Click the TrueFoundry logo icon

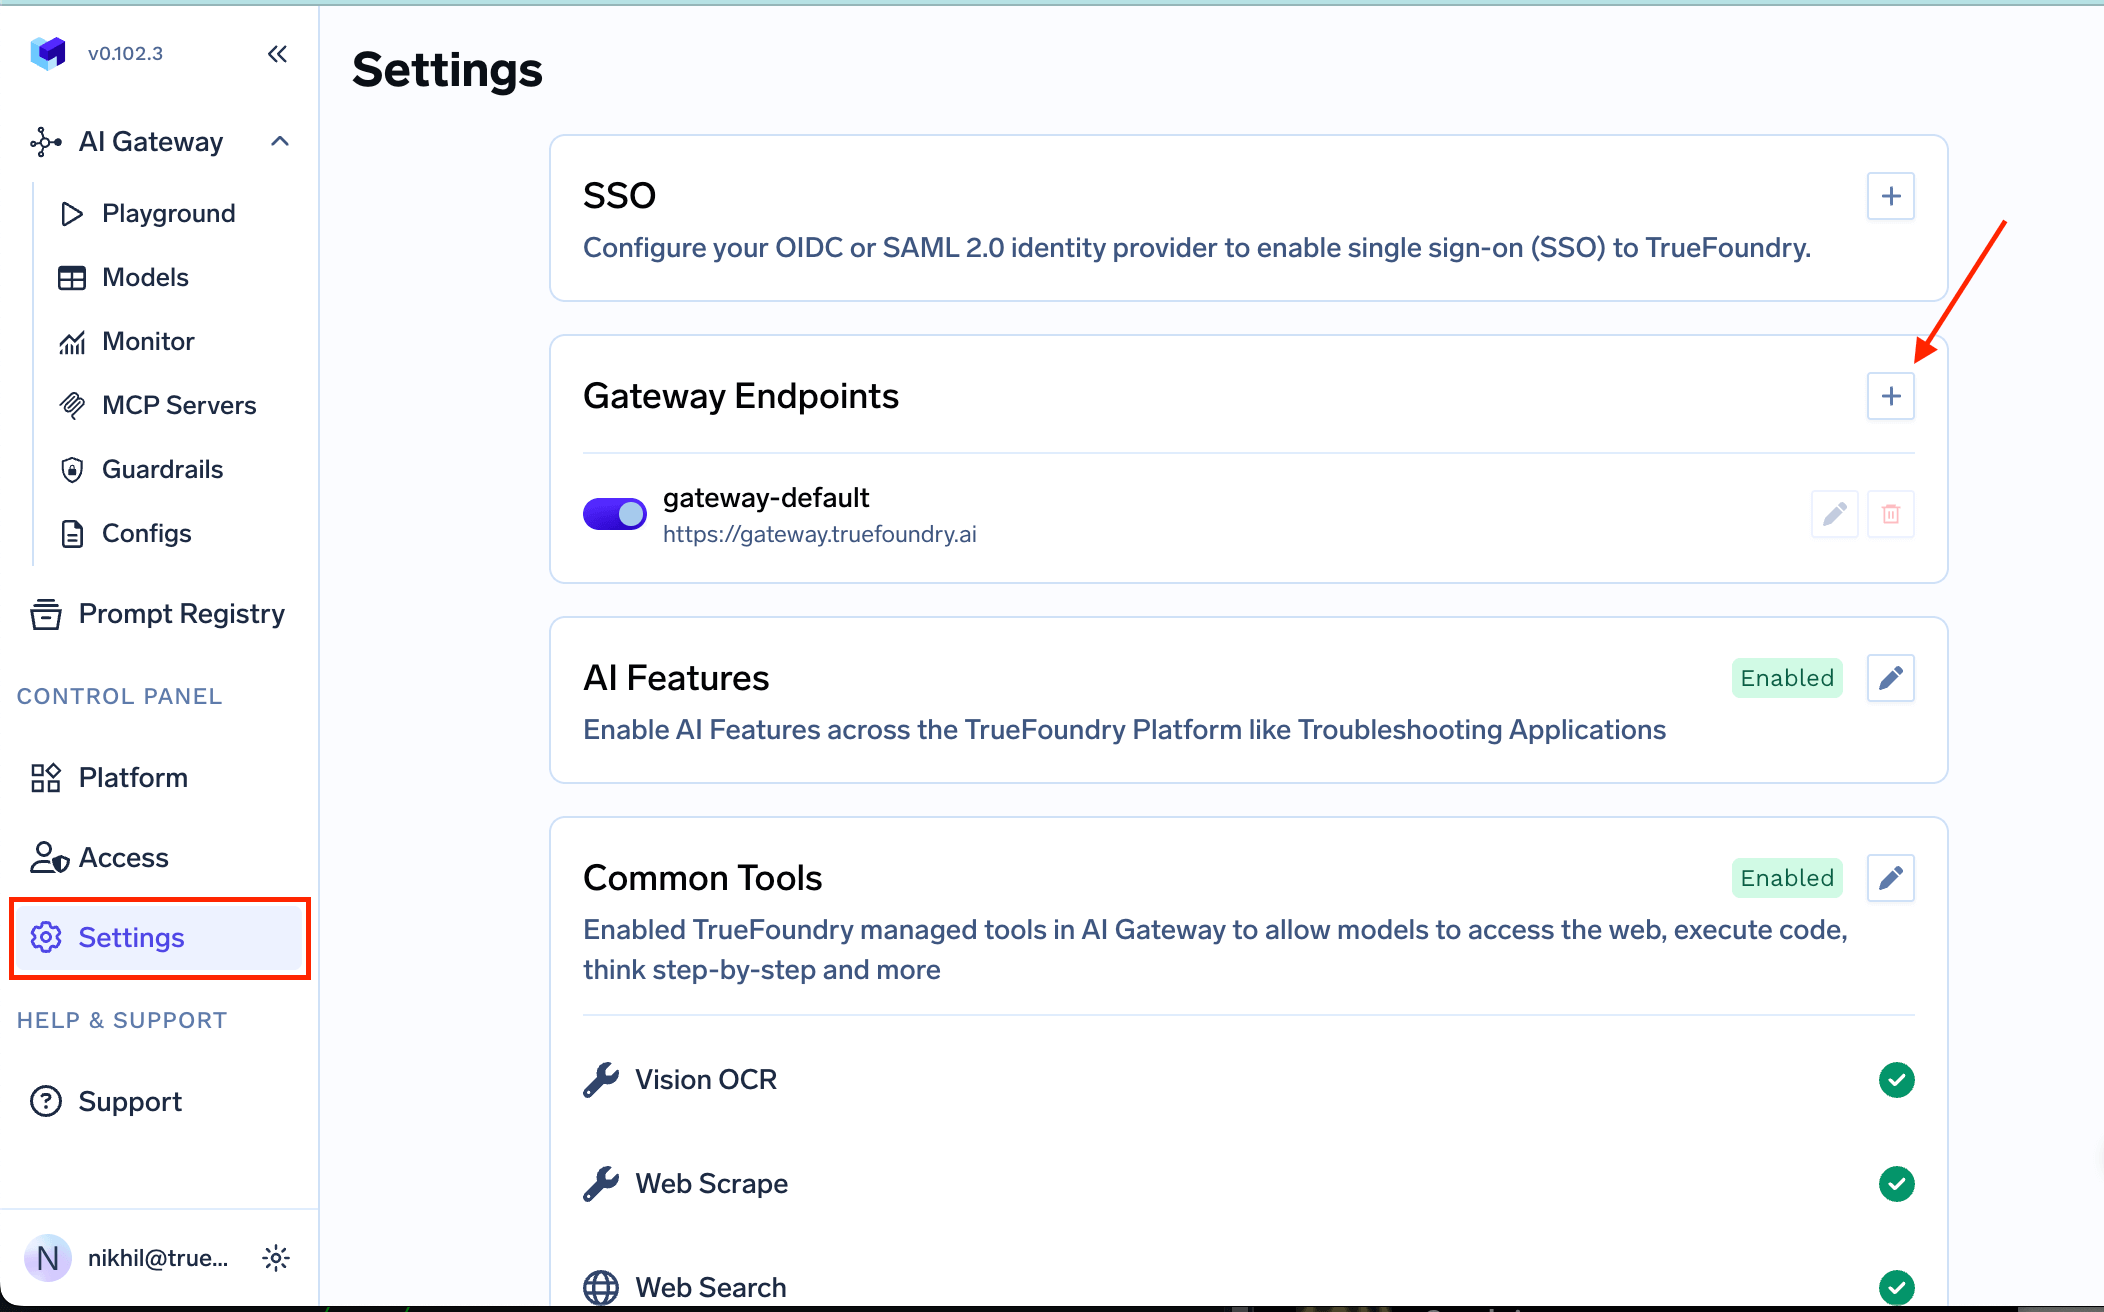(x=48, y=53)
